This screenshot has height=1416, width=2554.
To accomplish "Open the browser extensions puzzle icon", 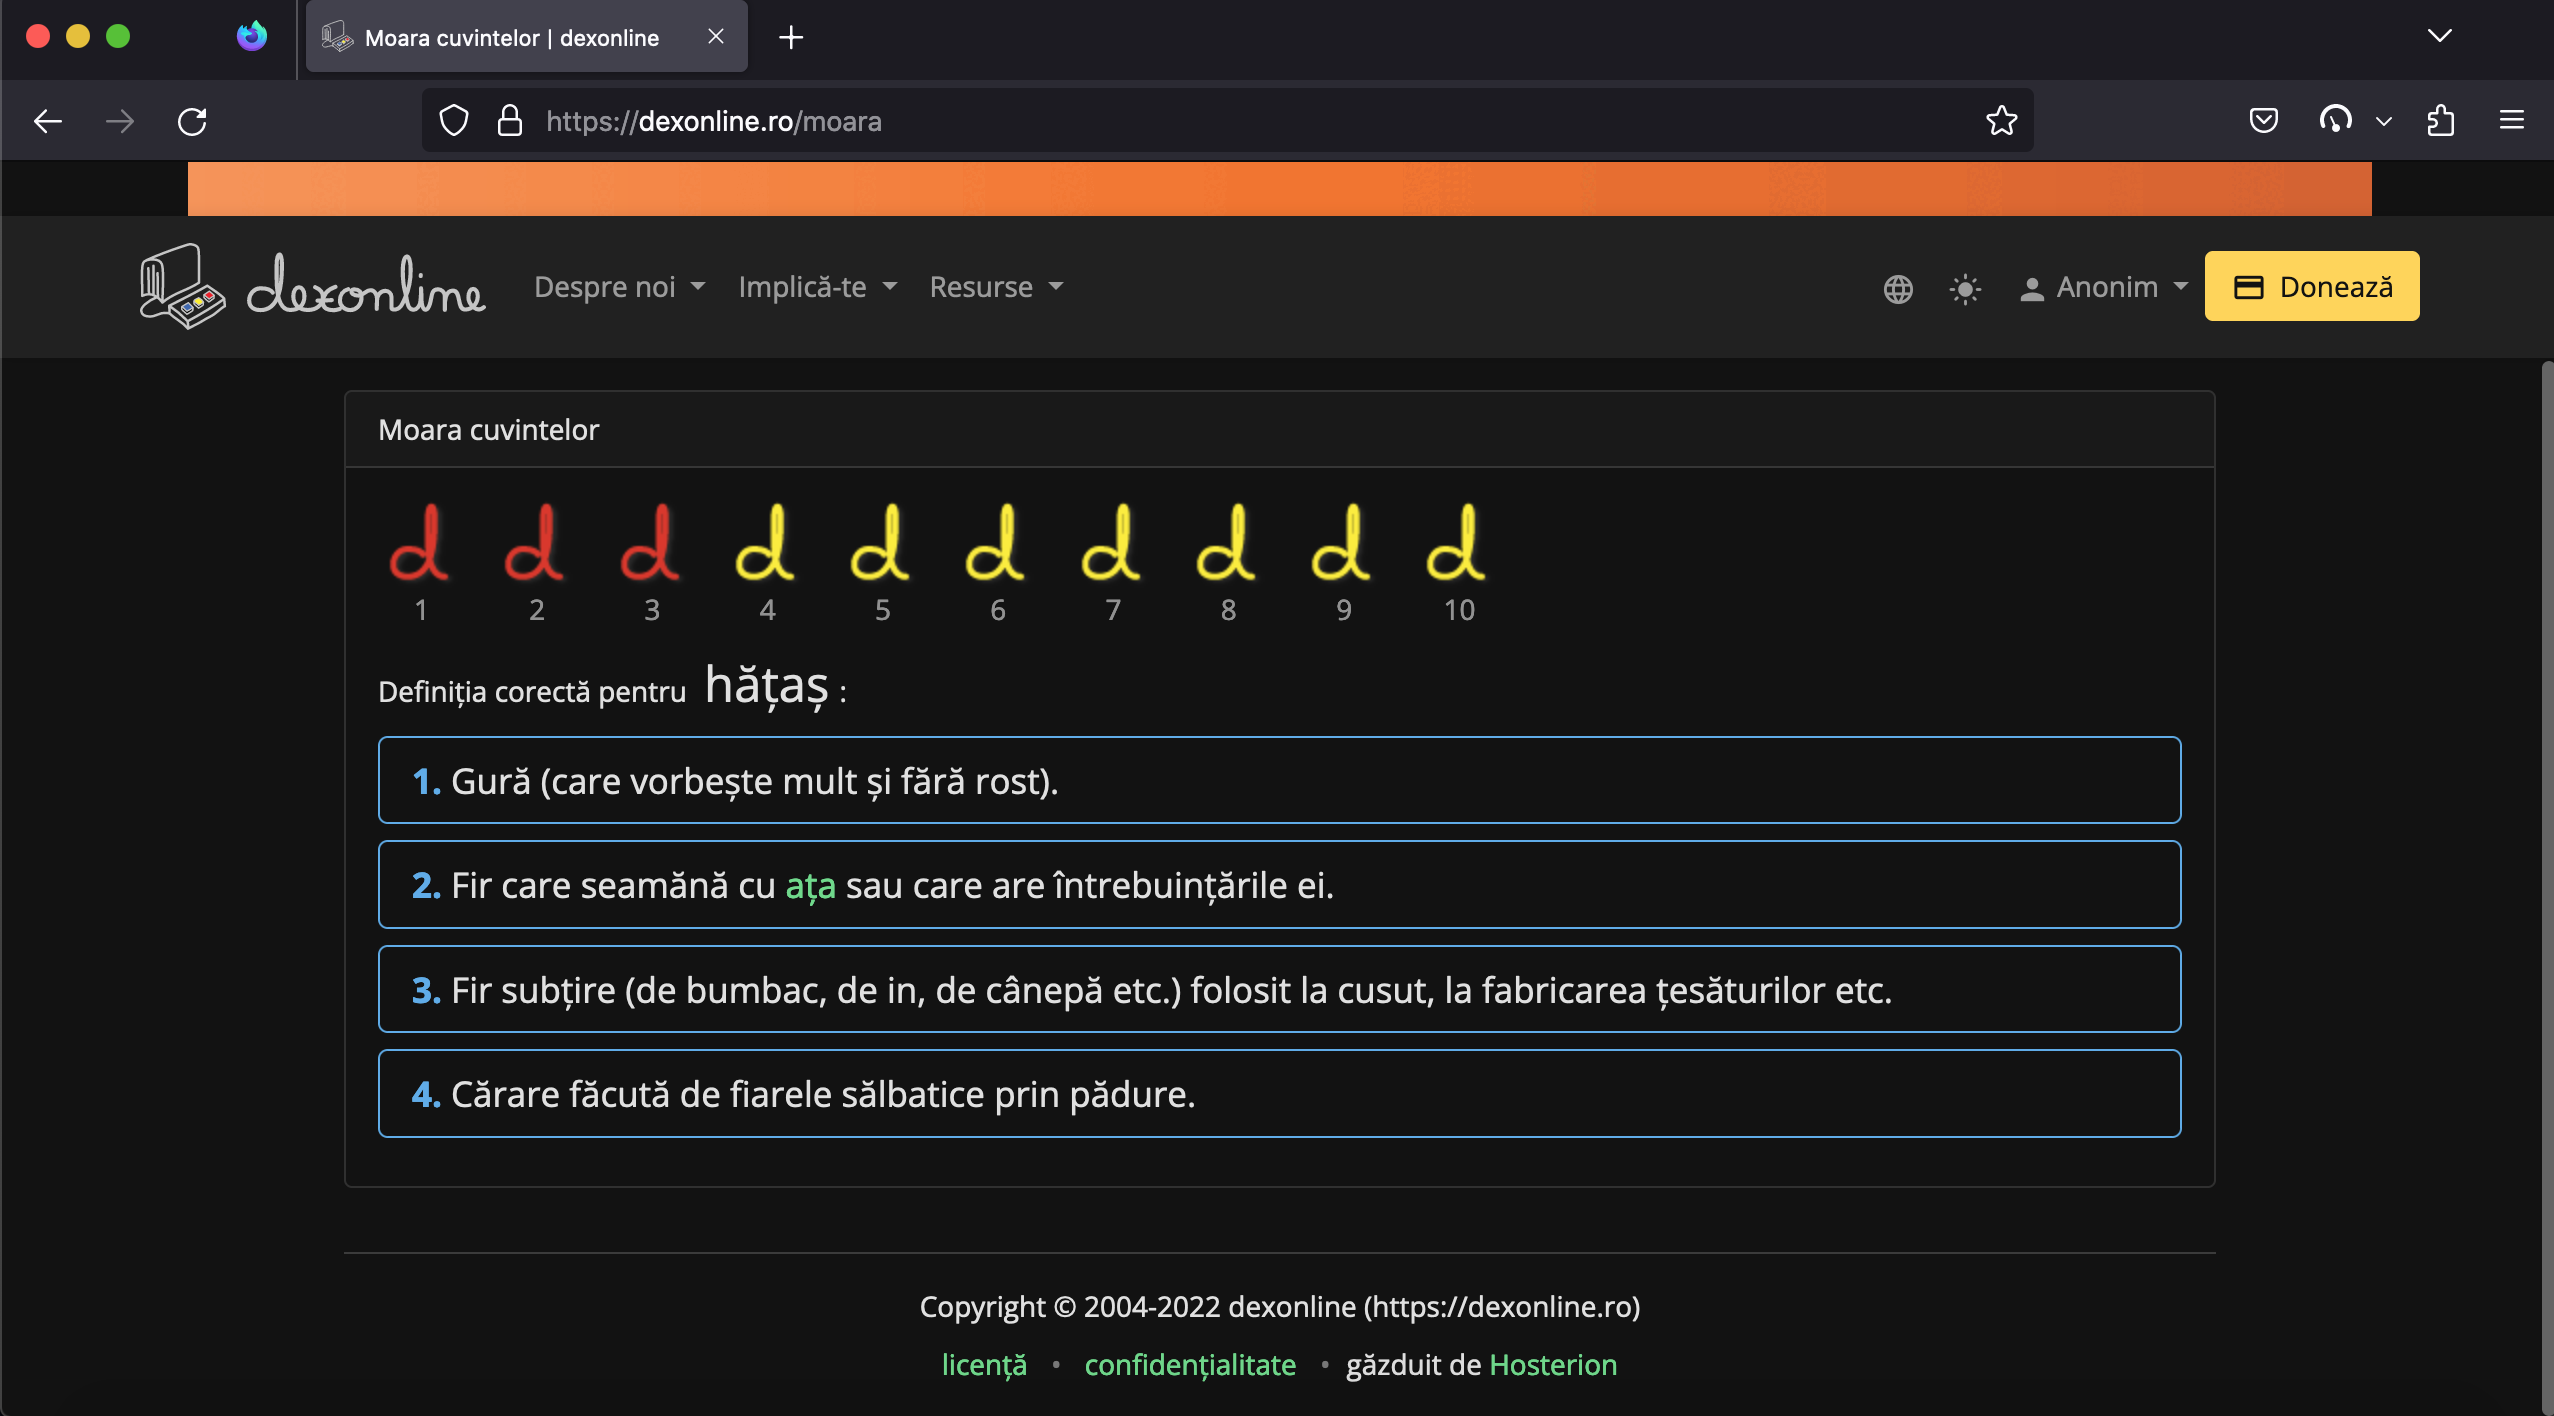I will (2440, 120).
